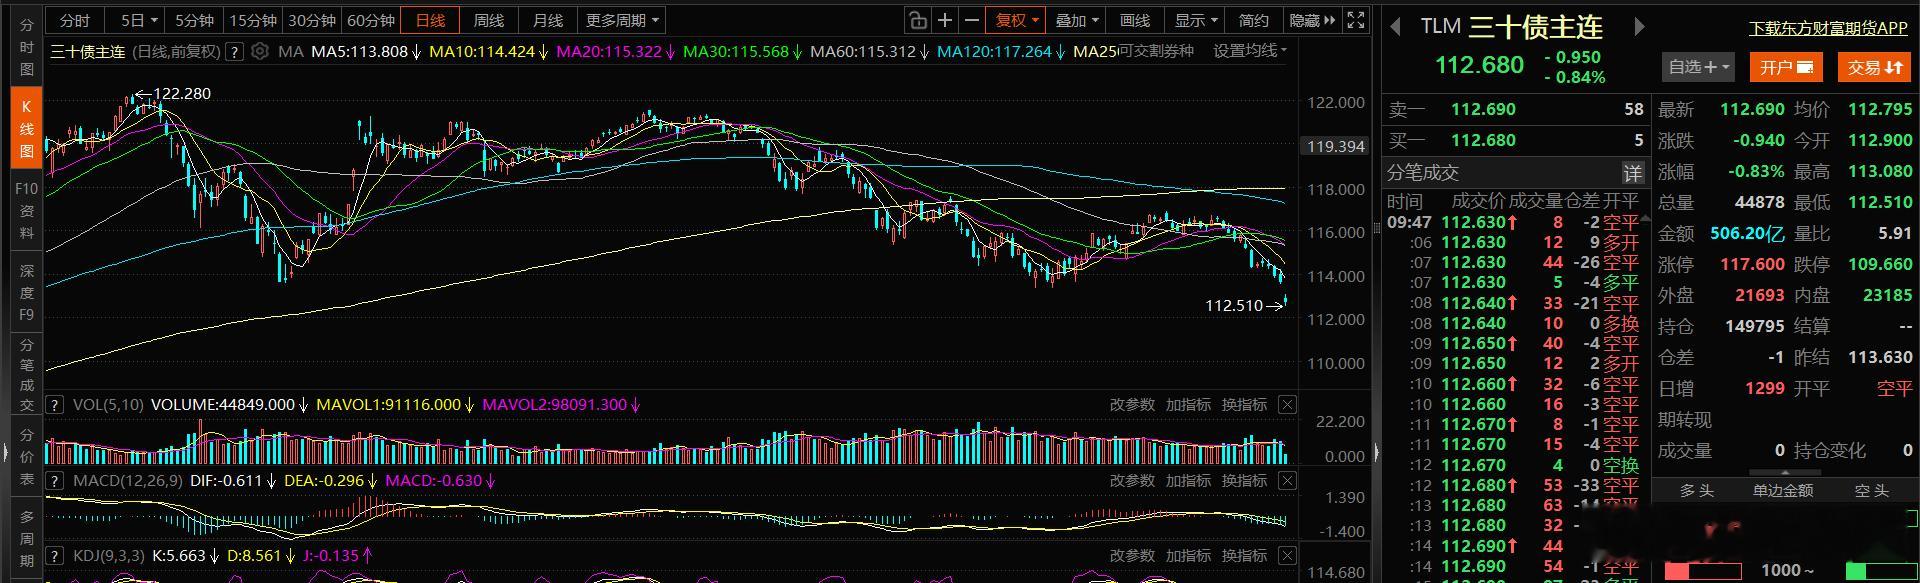Open 分时图 from left sidebar
This screenshot has height=583, width=1920.
point(27,47)
